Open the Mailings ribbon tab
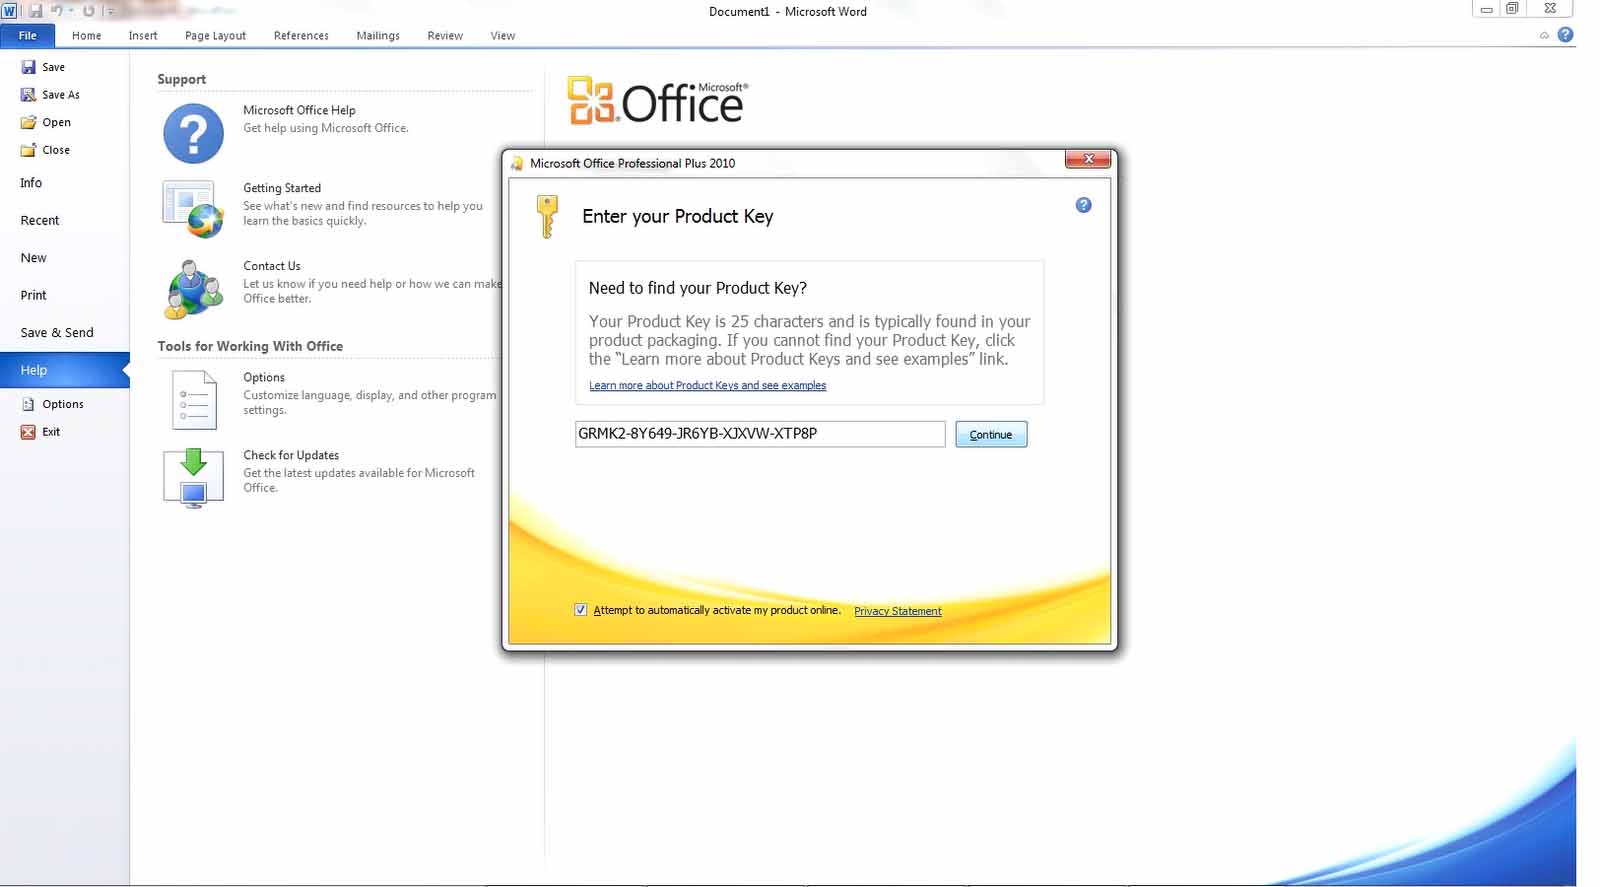 pyautogui.click(x=377, y=35)
